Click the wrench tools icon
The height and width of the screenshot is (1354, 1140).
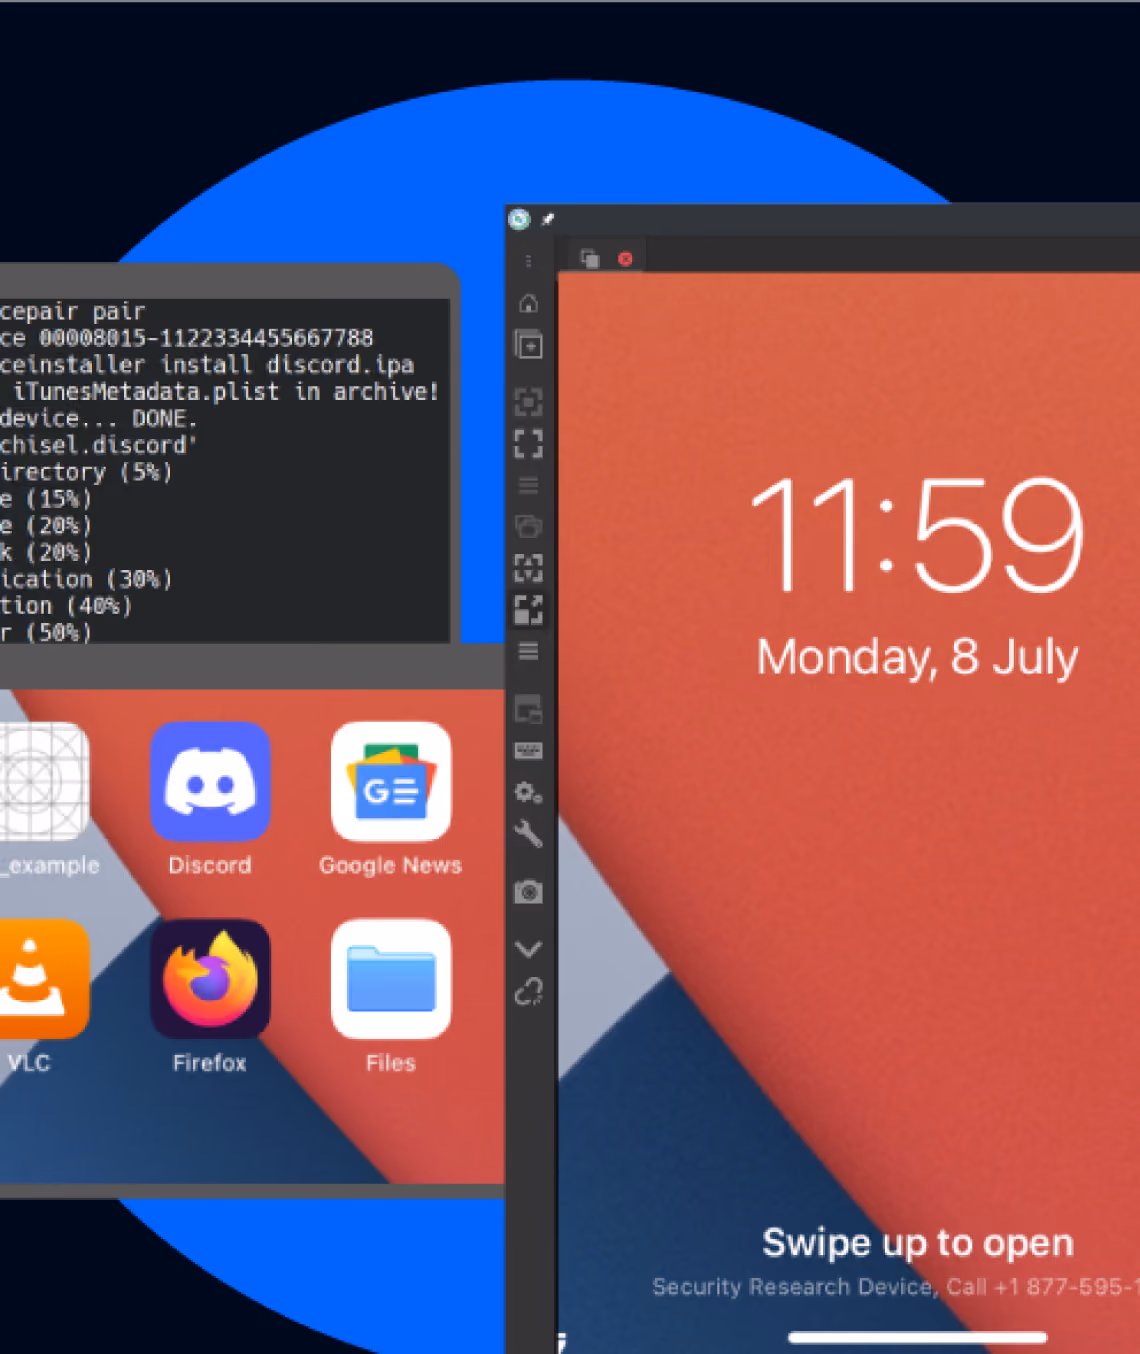click(528, 833)
